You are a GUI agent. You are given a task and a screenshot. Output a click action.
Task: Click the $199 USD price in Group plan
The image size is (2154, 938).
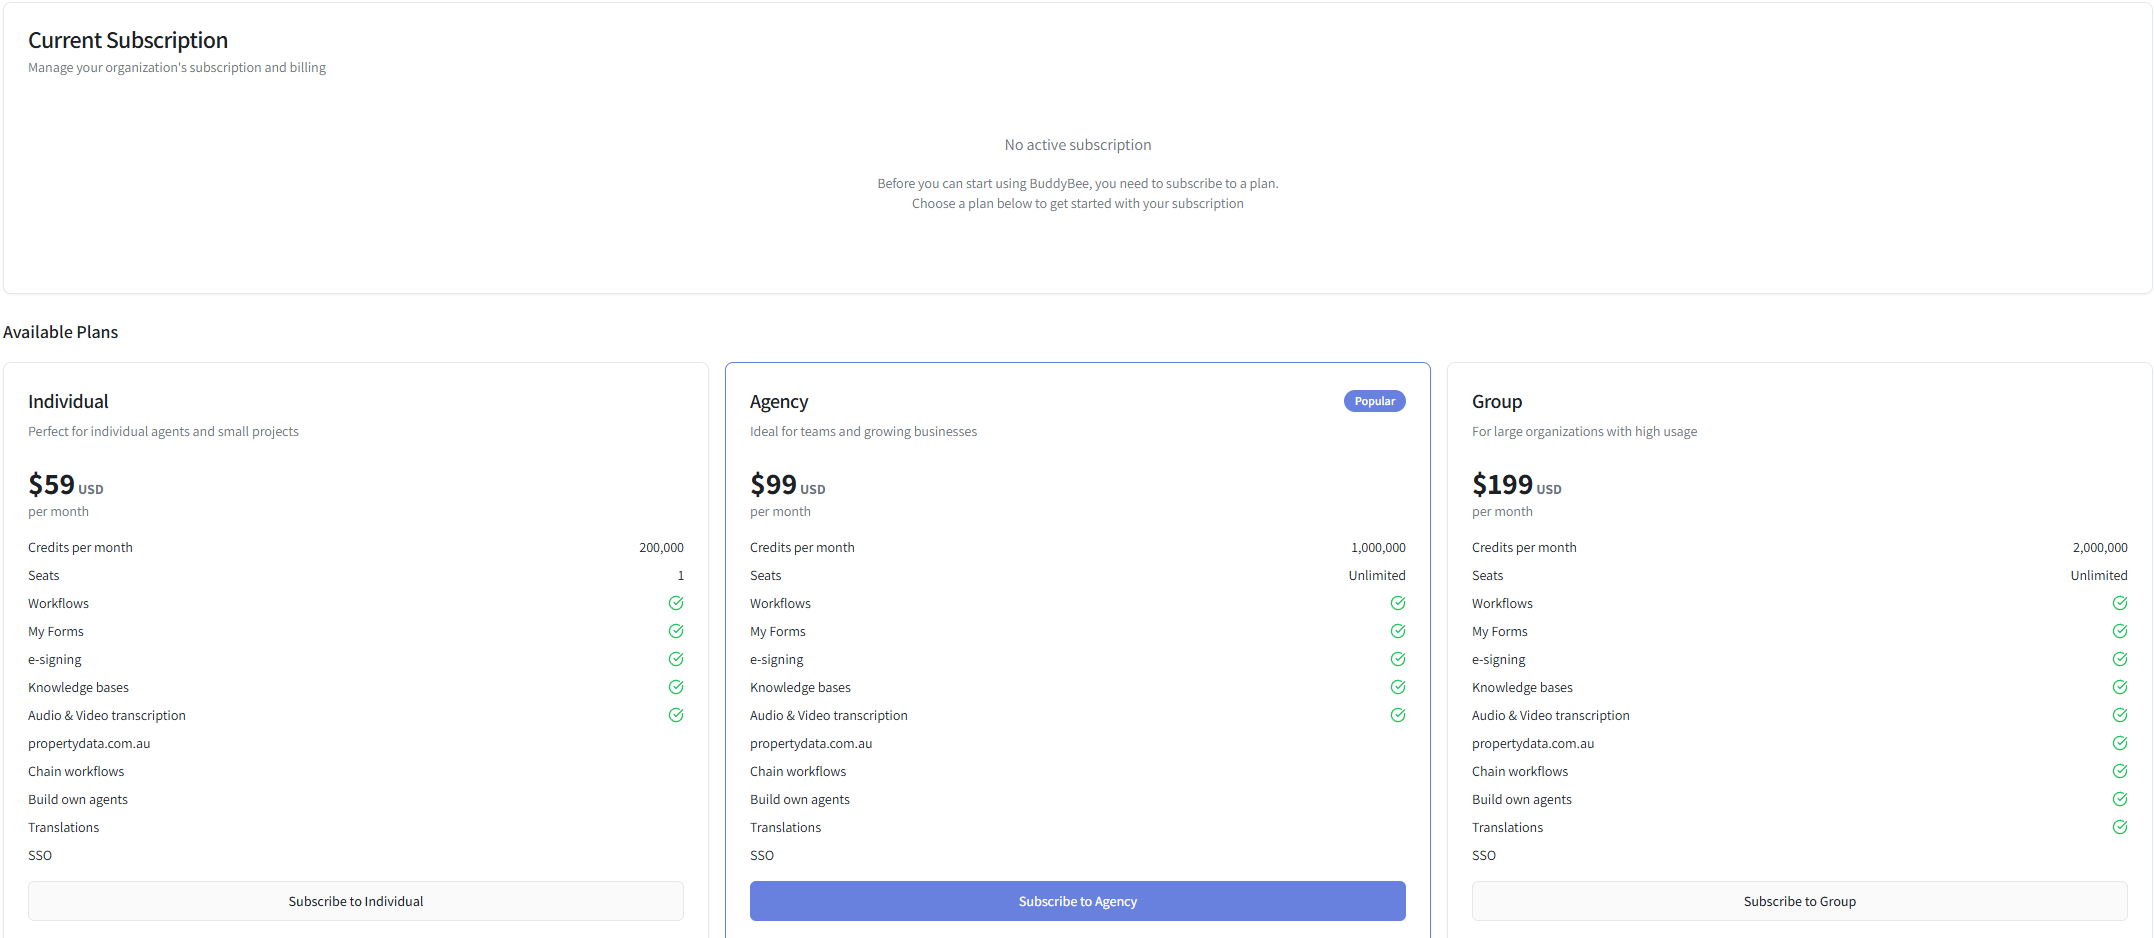pyautogui.click(x=1515, y=485)
